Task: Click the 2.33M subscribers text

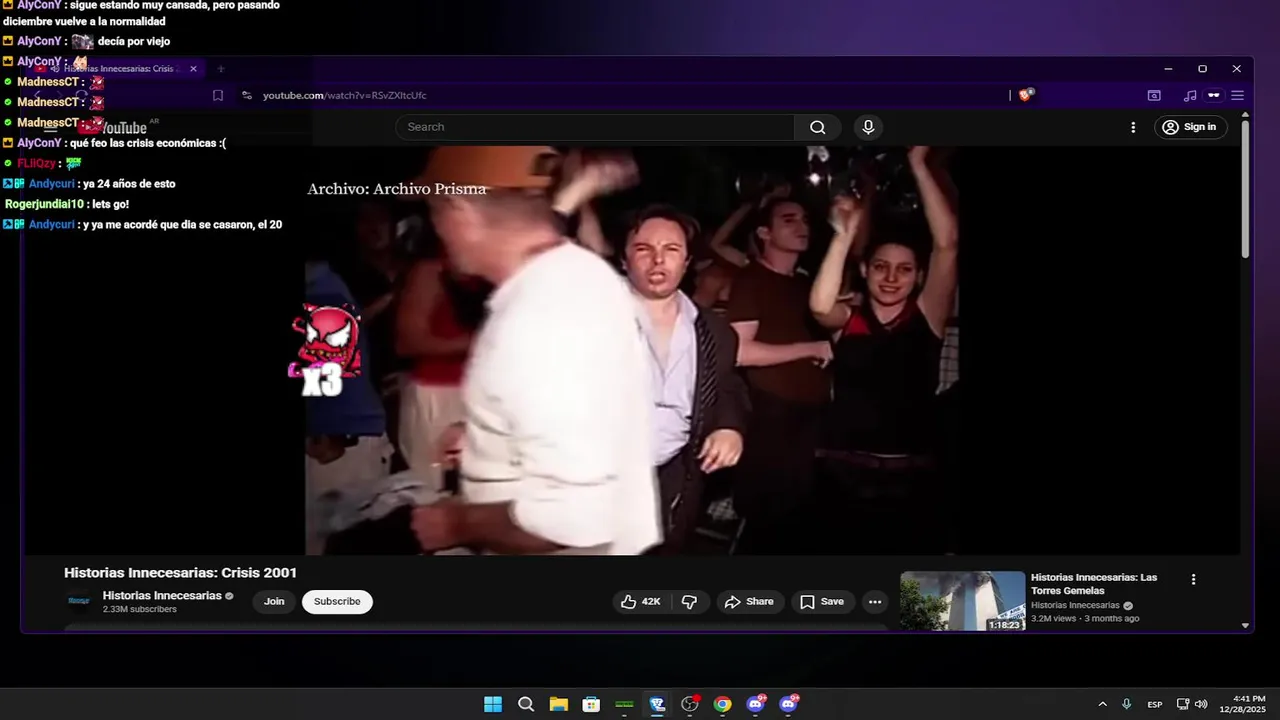Action: pos(139,609)
